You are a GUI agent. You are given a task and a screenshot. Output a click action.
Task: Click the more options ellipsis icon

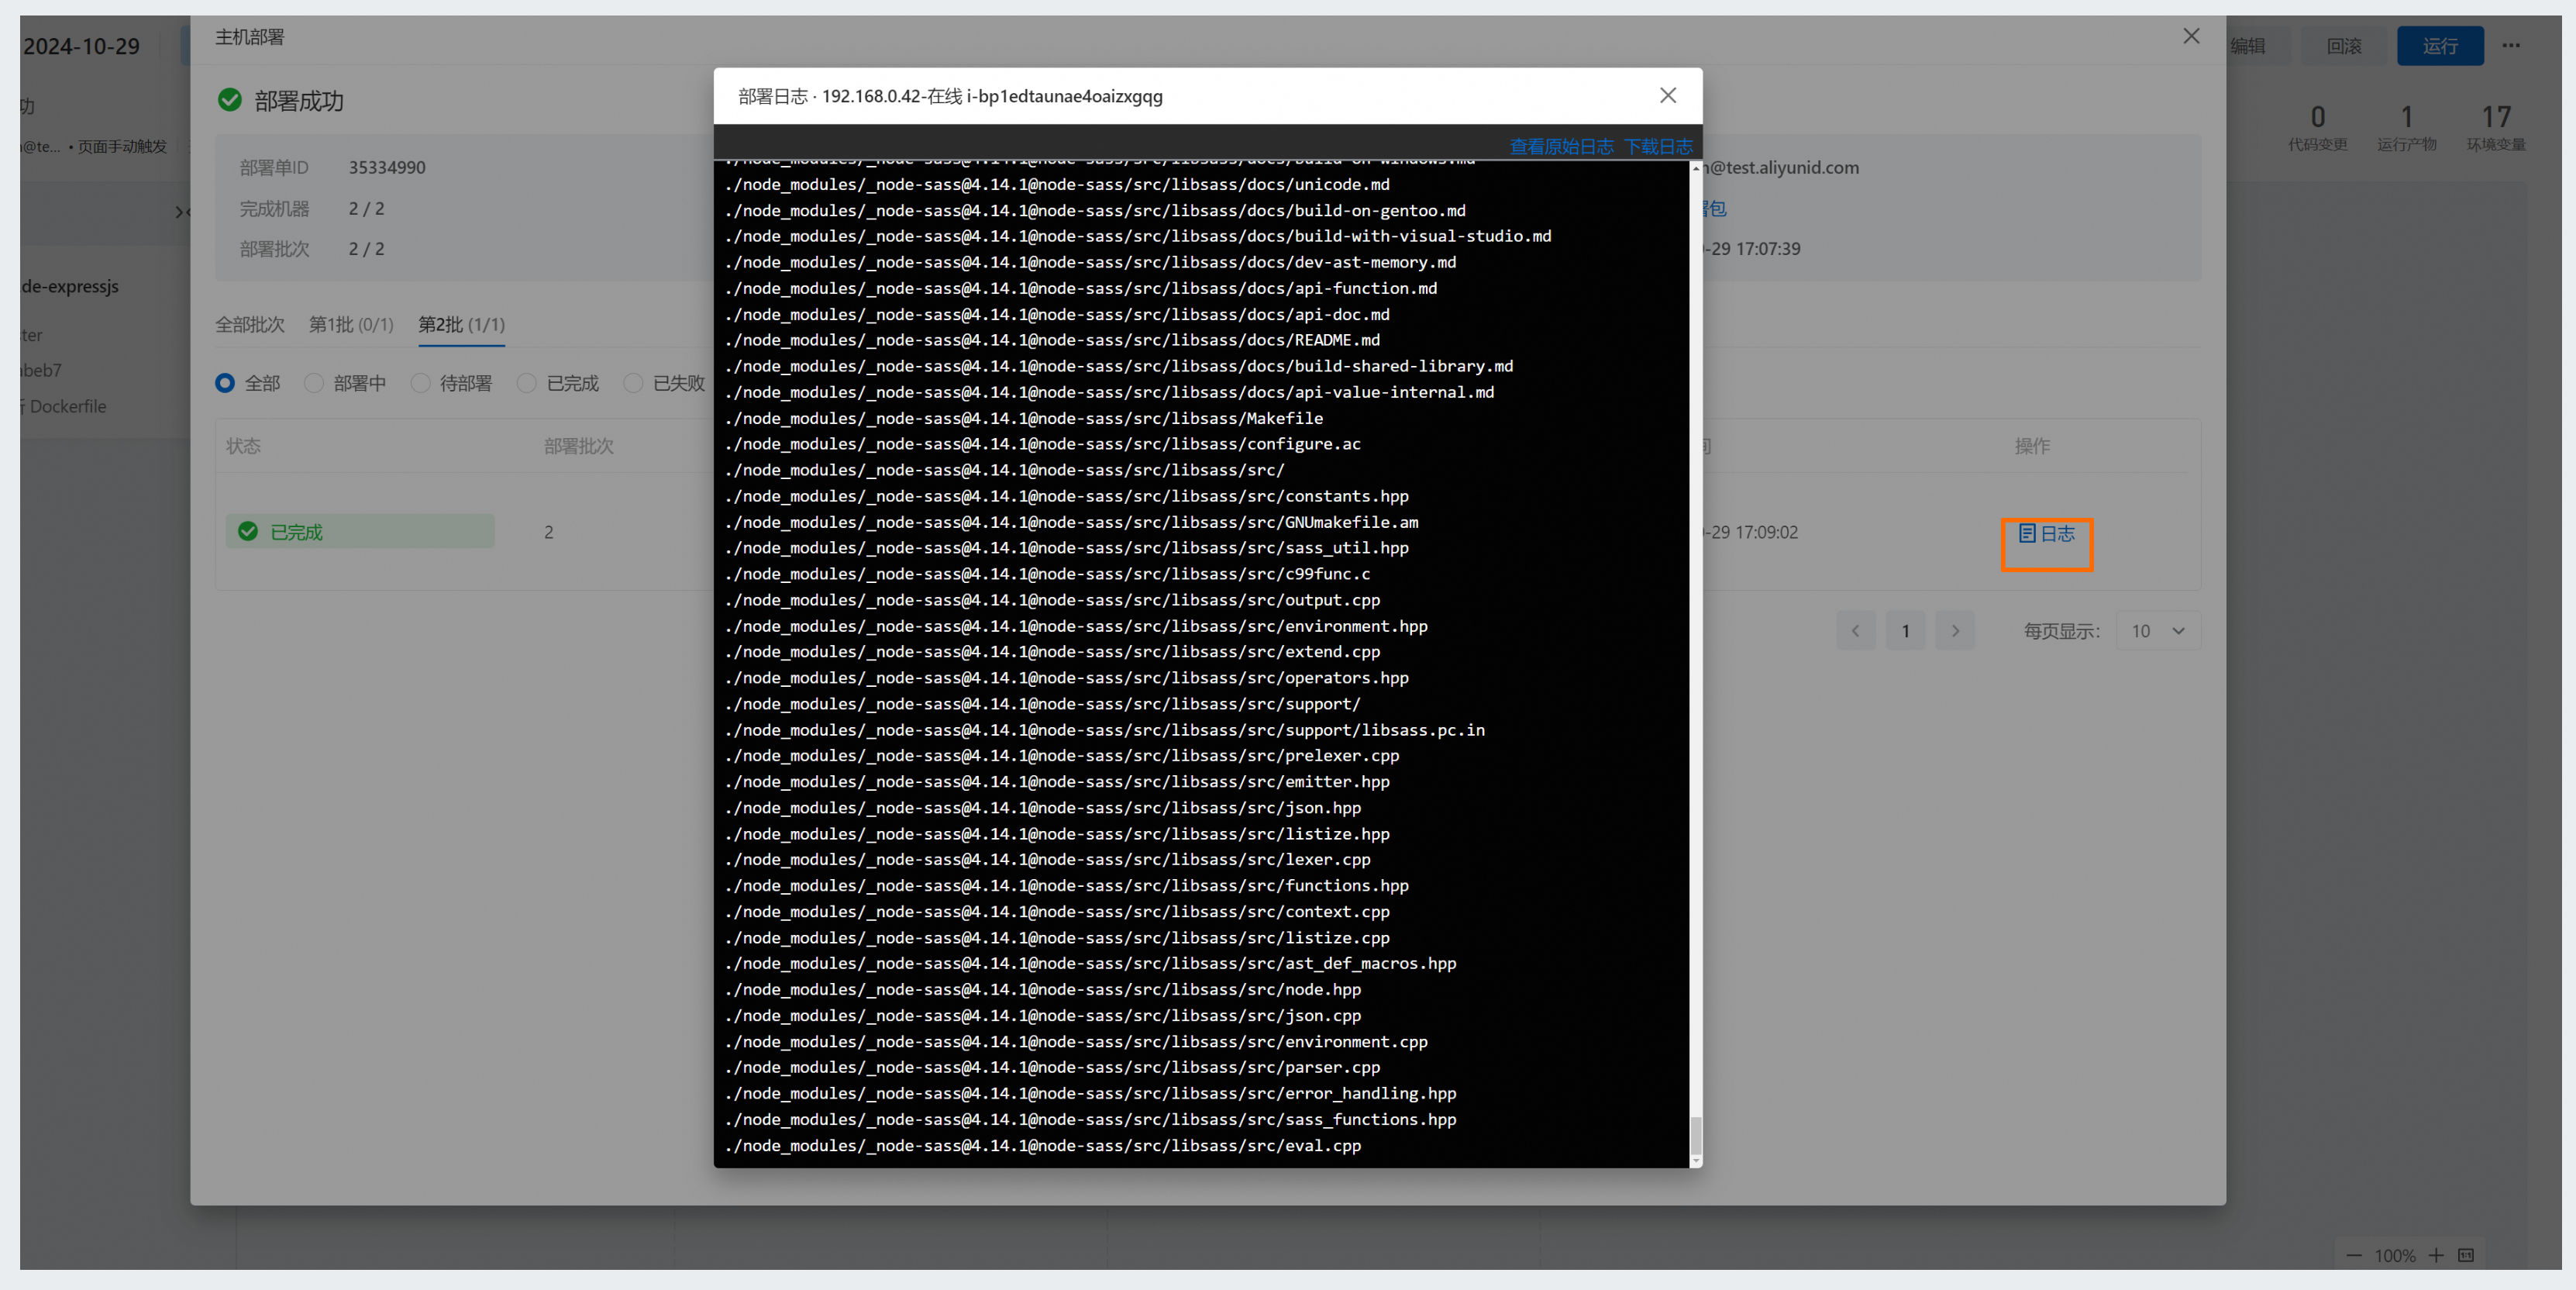click(x=2510, y=45)
